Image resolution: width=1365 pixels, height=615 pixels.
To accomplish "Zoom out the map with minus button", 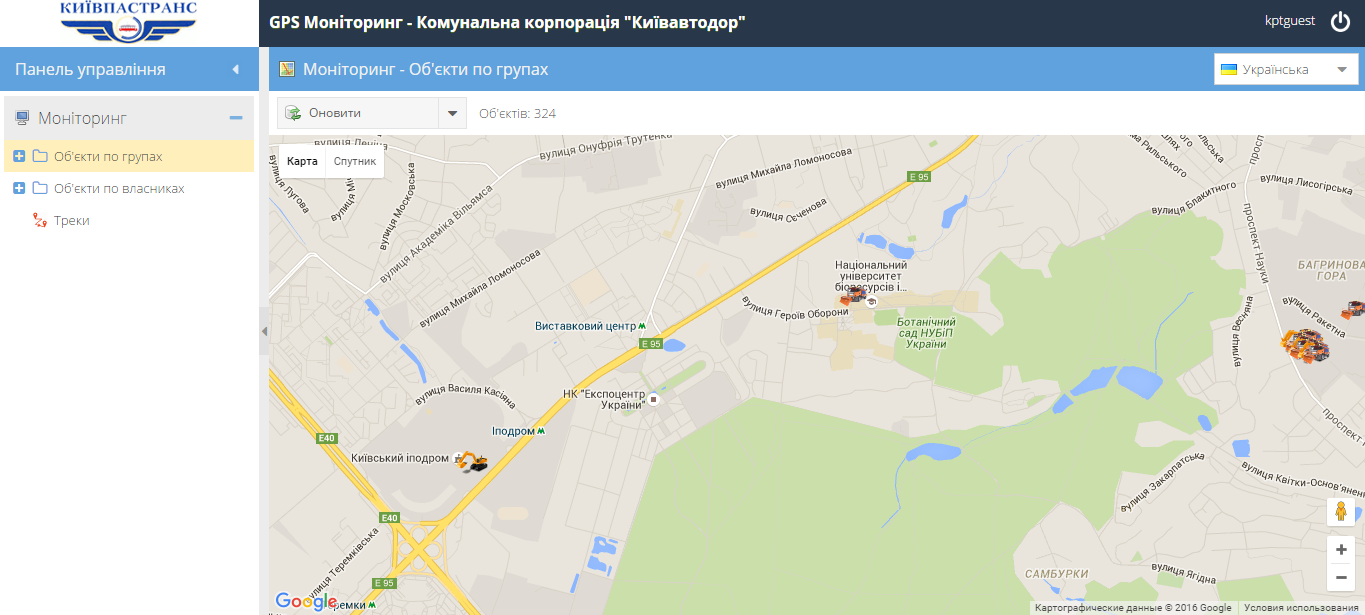I will (x=1341, y=577).
